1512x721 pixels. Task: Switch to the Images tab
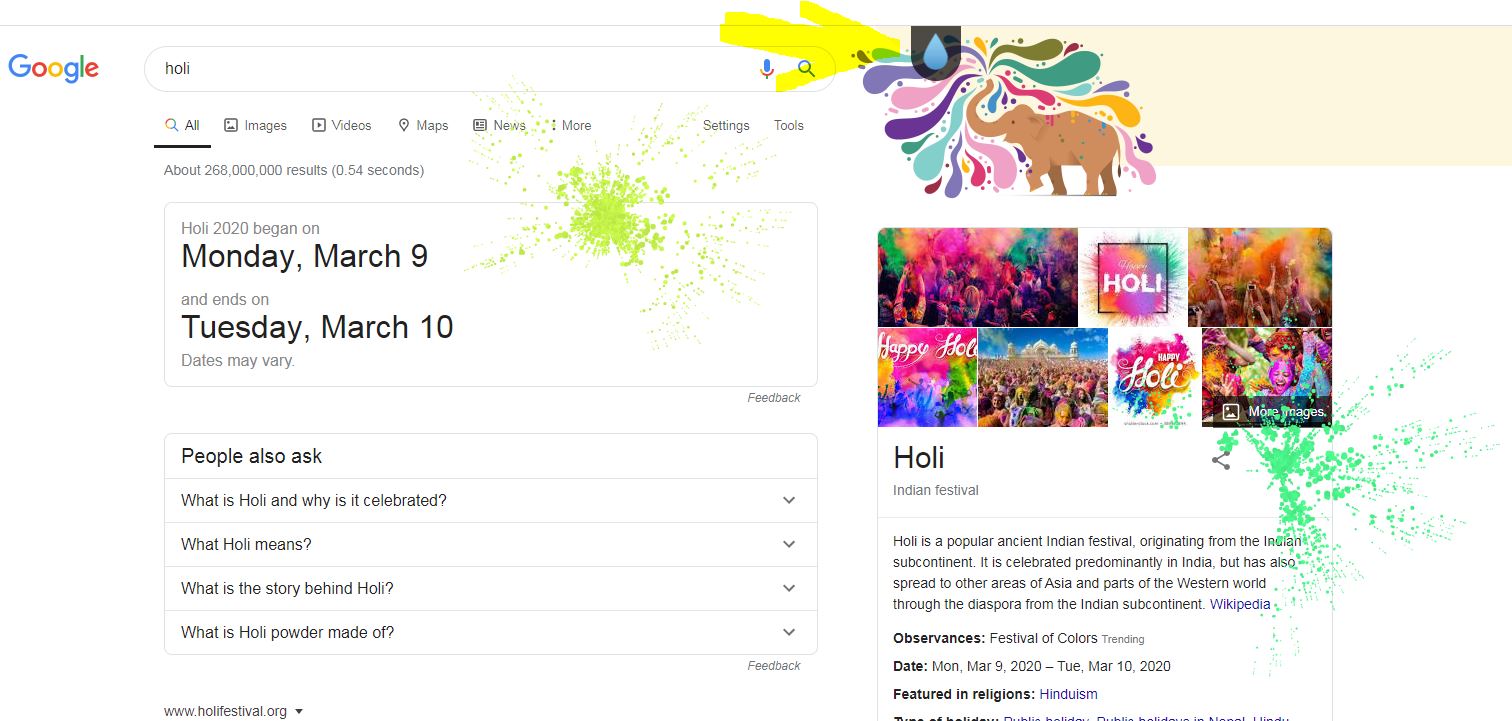pos(255,125)
